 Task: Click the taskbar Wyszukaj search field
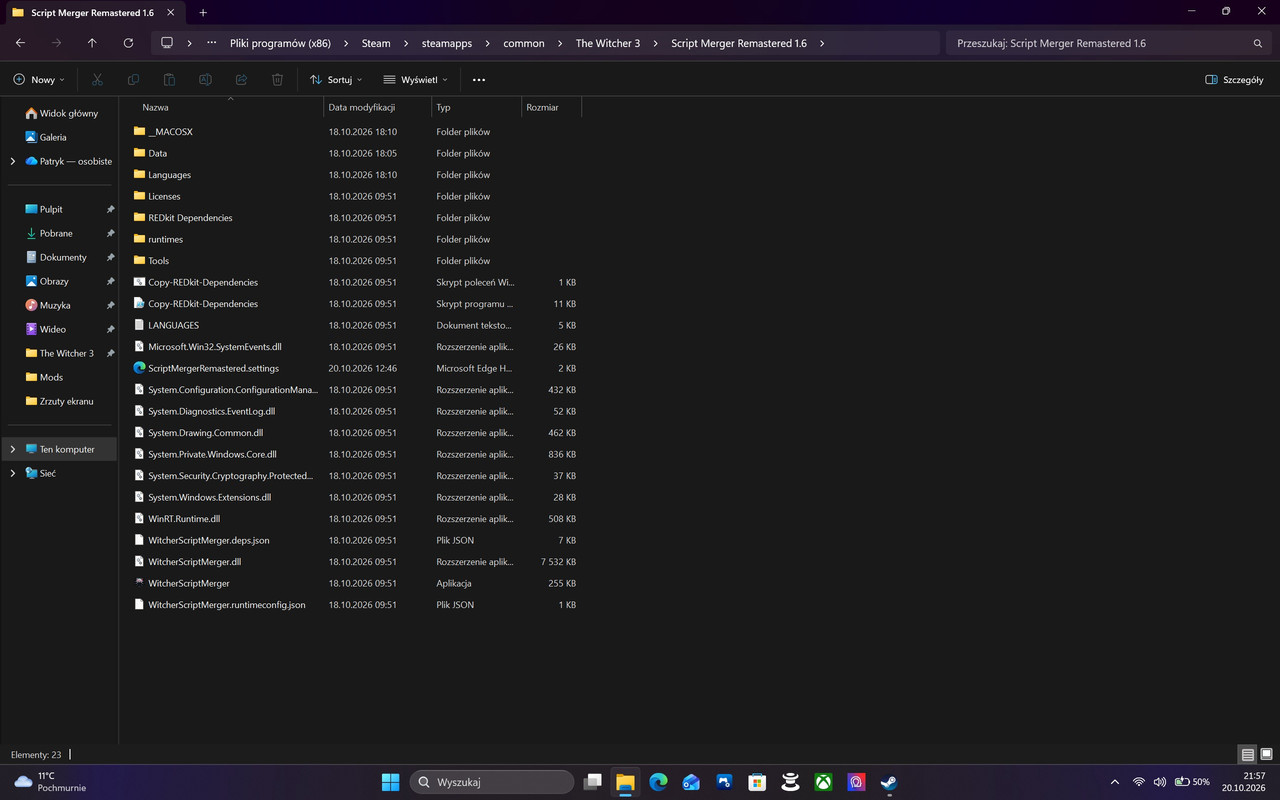(492, 782)
